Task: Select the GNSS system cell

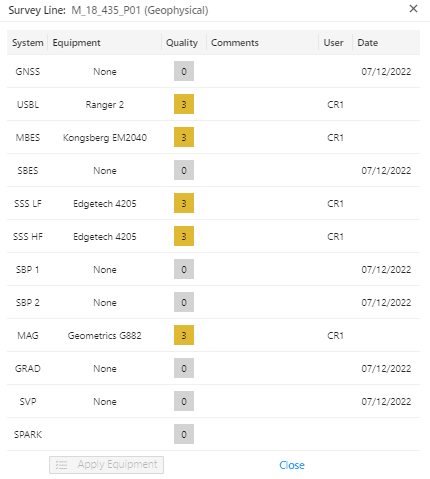Action: pos(28,71)
